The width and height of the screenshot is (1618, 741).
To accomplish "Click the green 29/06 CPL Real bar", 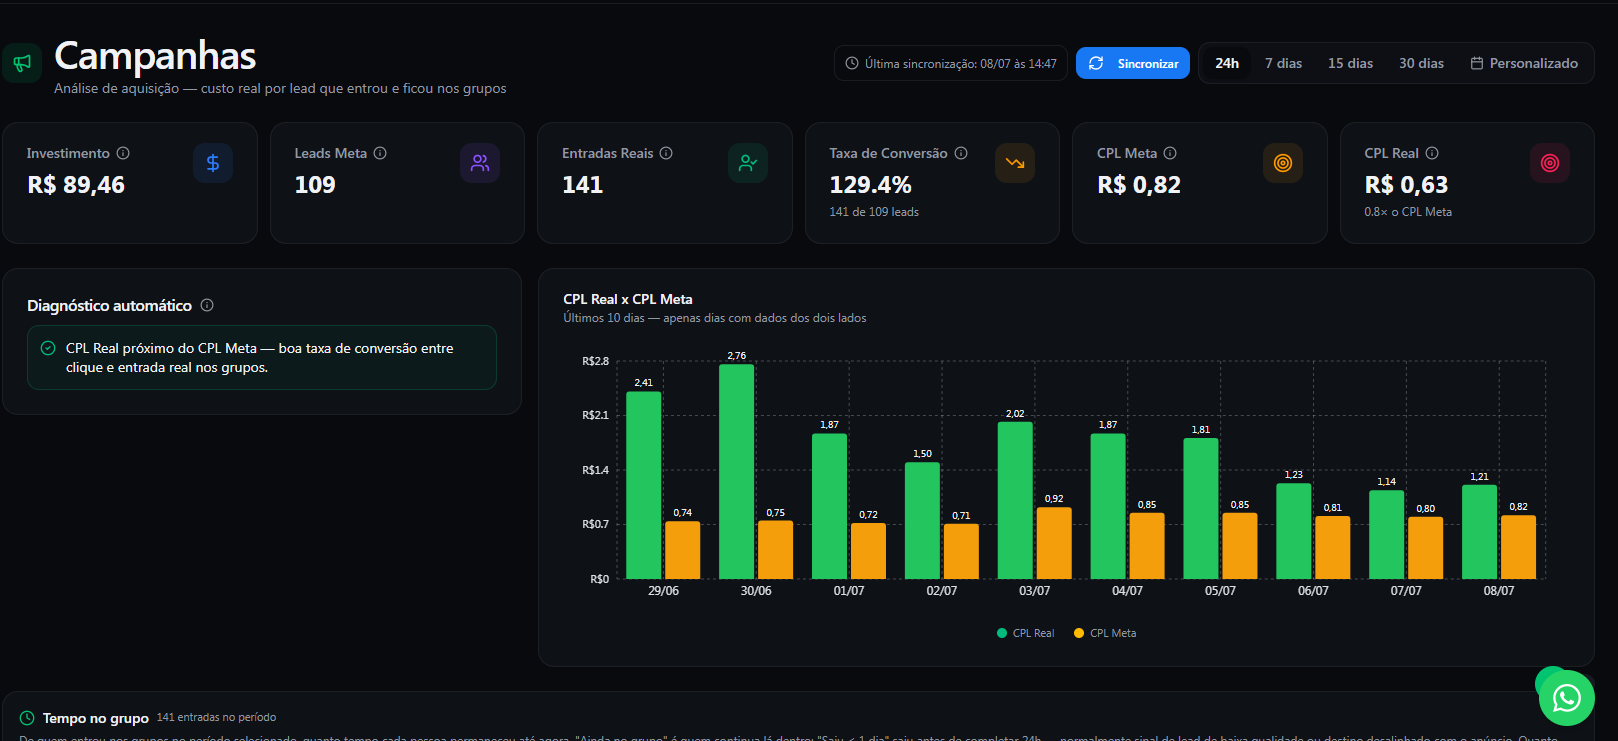I will [x=644, y=485].
